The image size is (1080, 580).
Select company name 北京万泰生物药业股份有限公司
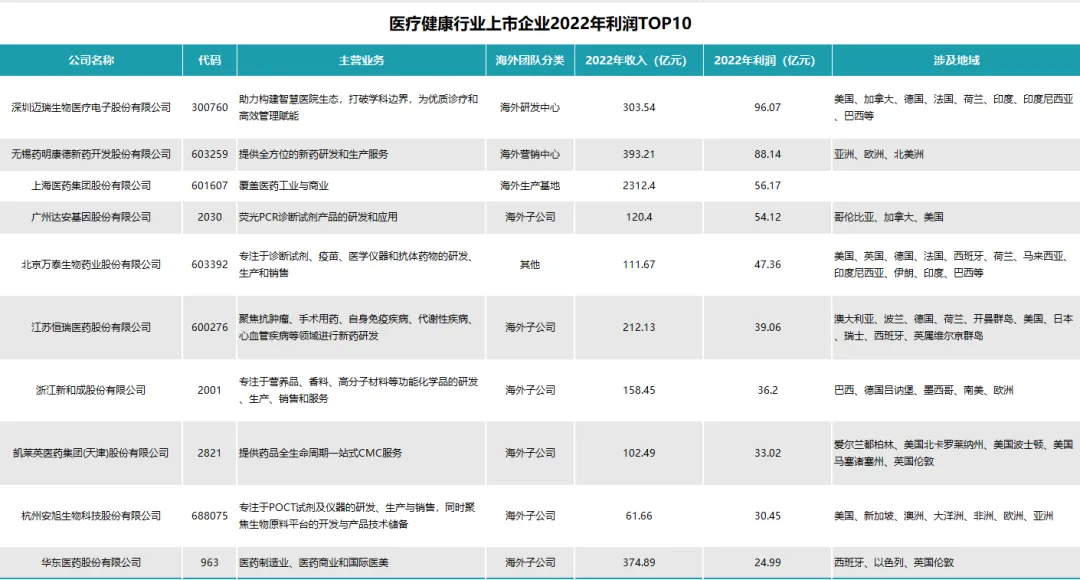pos(91,265)
